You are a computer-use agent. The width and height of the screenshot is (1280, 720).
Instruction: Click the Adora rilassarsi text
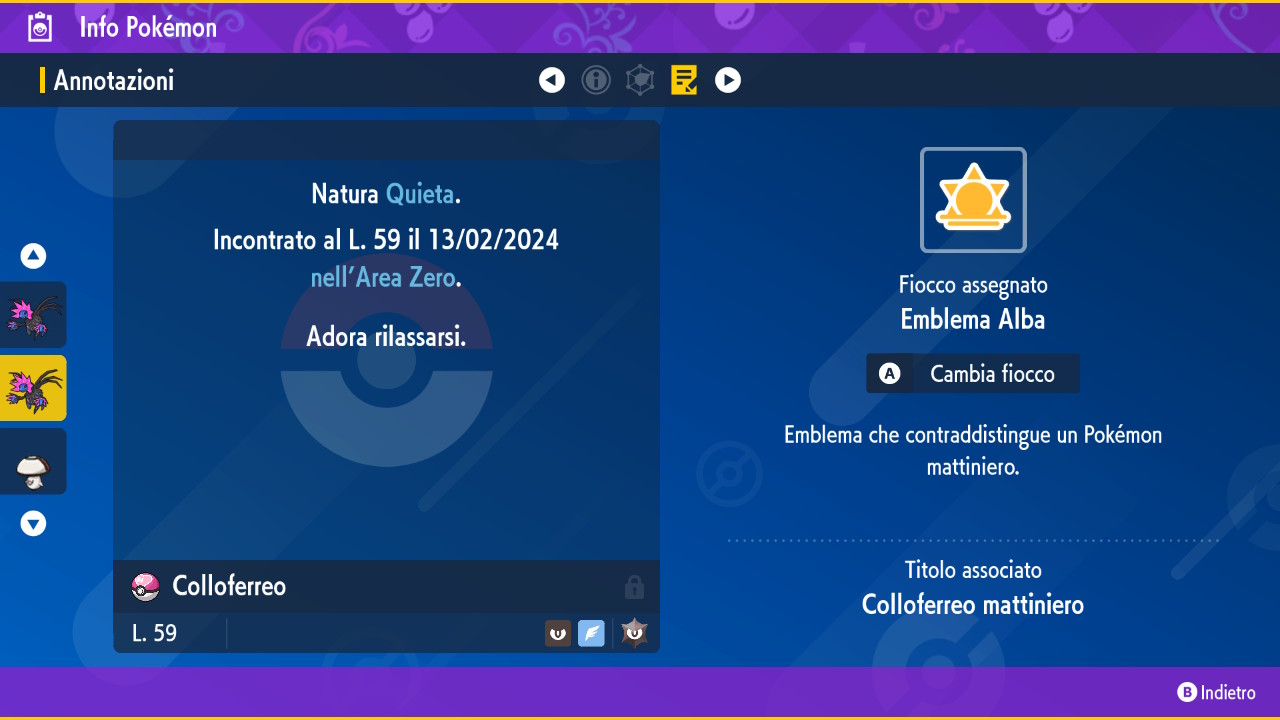pos(386,336)
